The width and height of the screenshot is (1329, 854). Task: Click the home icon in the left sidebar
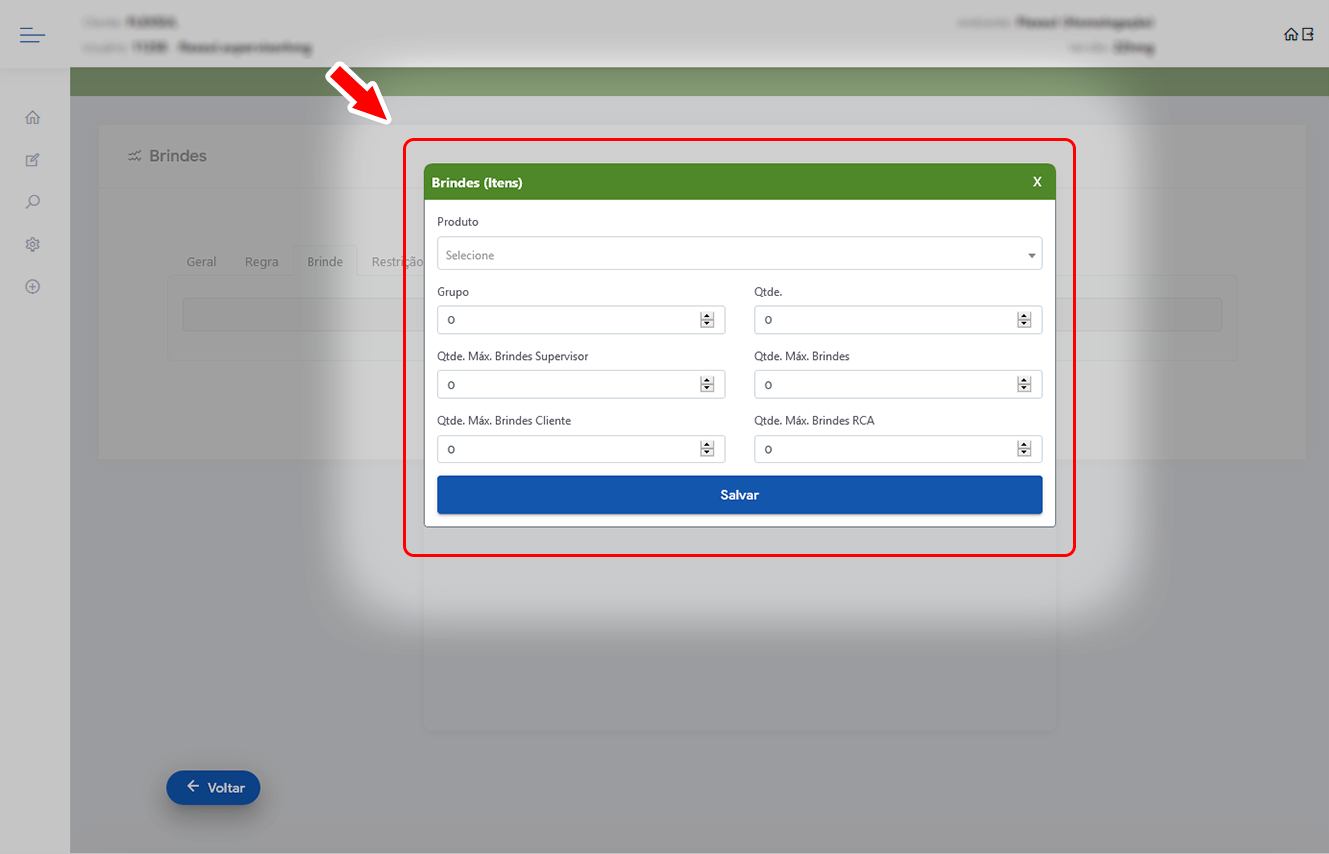(x=32, y=118)
